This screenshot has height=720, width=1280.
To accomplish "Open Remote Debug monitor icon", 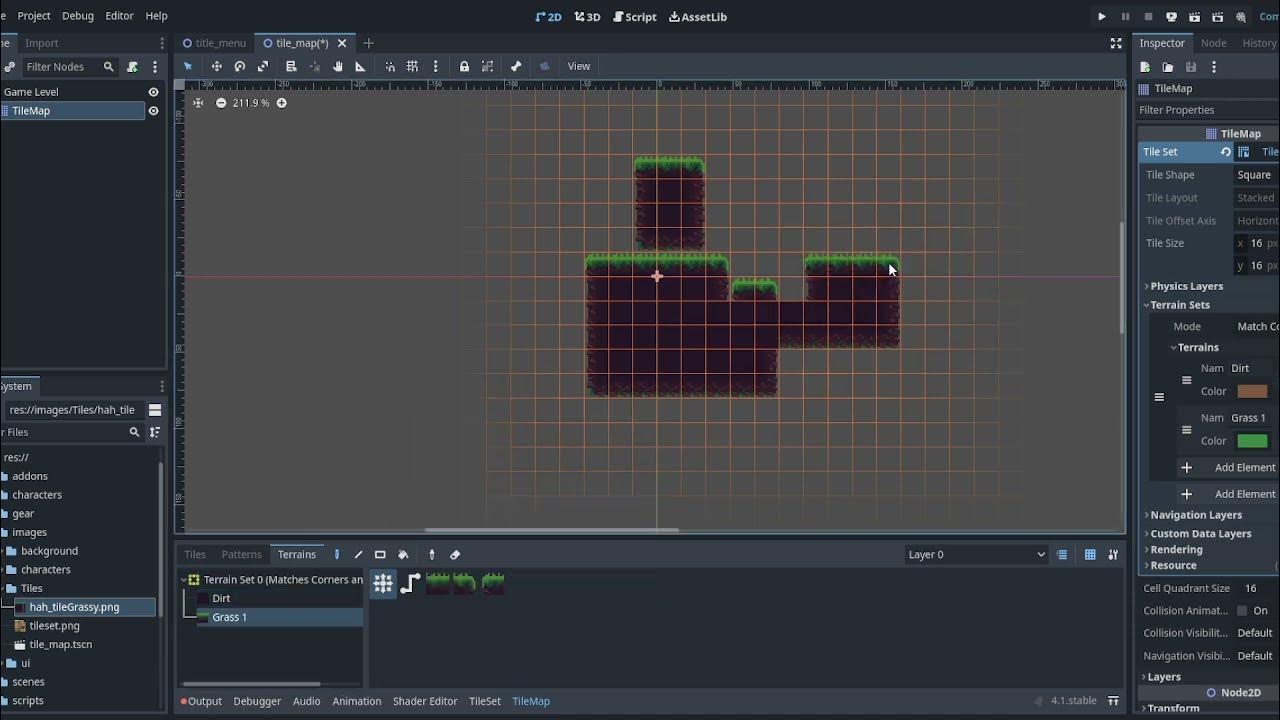I will click(x=1171, y=16).
